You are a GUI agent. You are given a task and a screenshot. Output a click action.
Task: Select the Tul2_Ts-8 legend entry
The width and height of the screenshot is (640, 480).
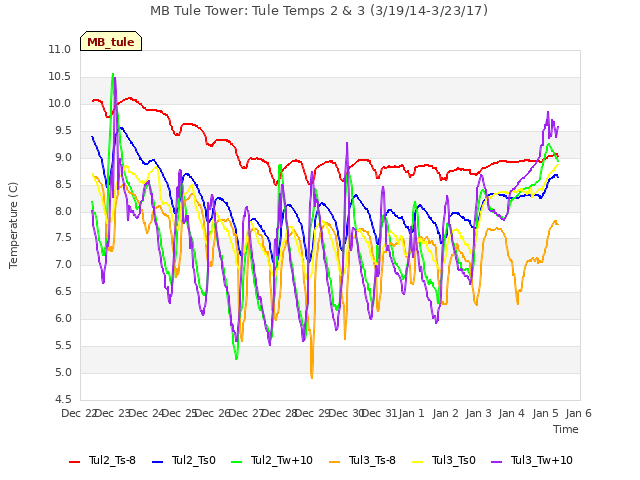102,460
